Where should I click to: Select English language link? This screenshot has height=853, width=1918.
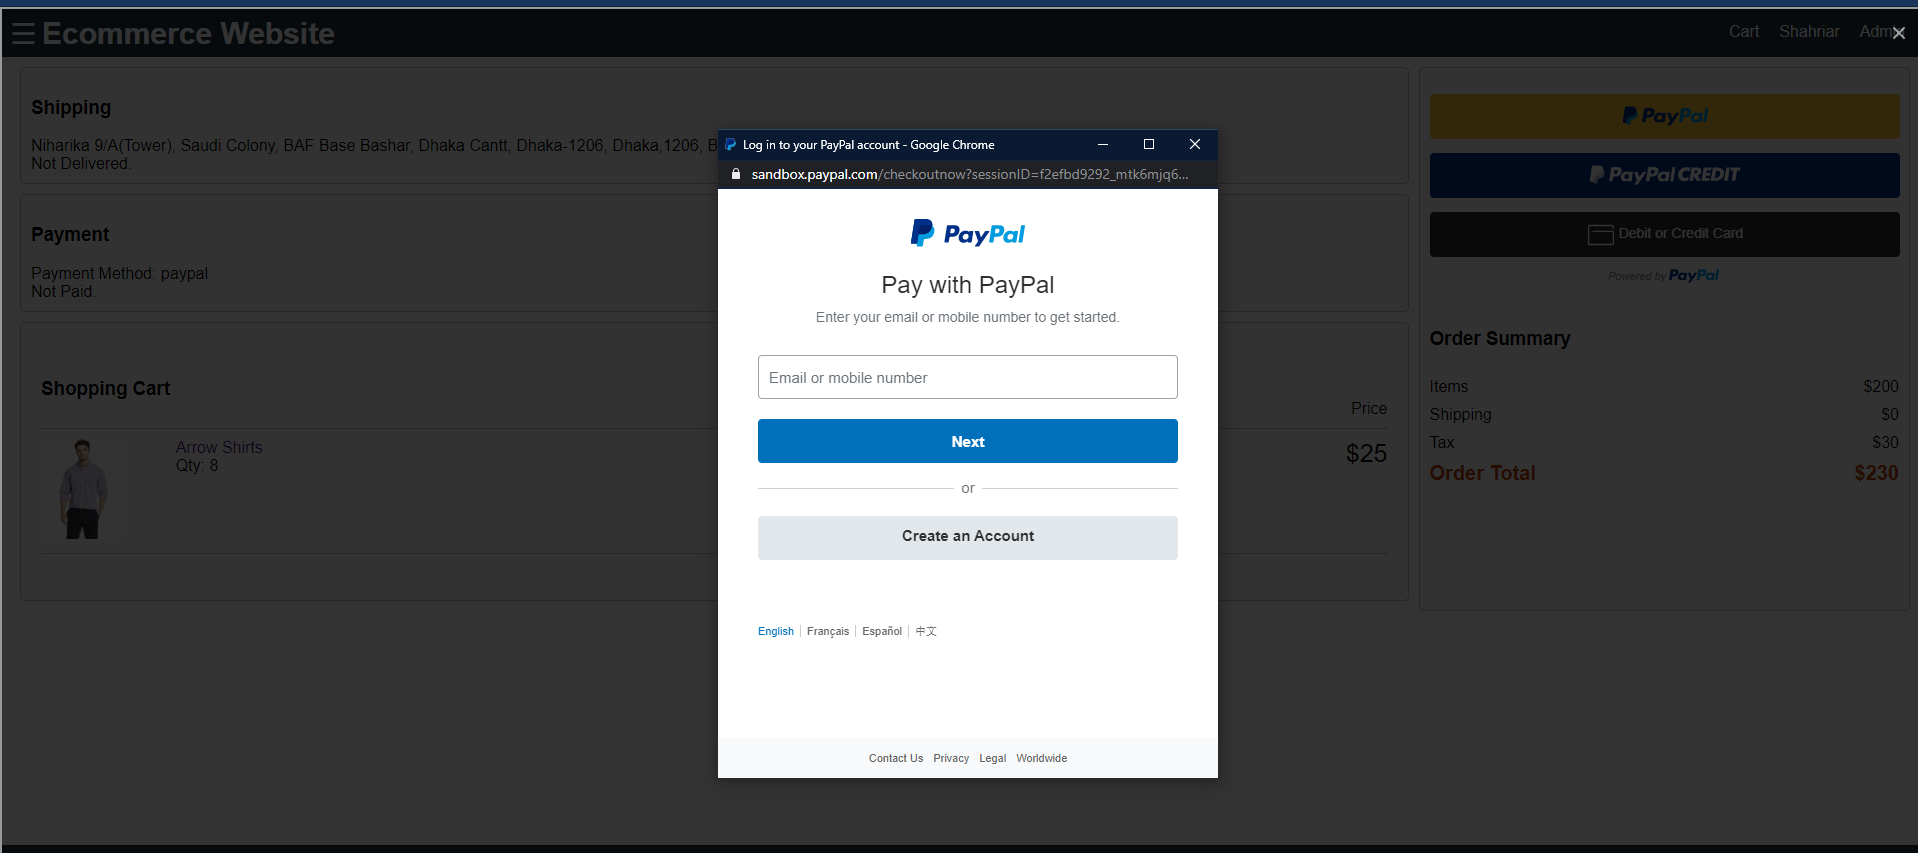tap(775, 631)
